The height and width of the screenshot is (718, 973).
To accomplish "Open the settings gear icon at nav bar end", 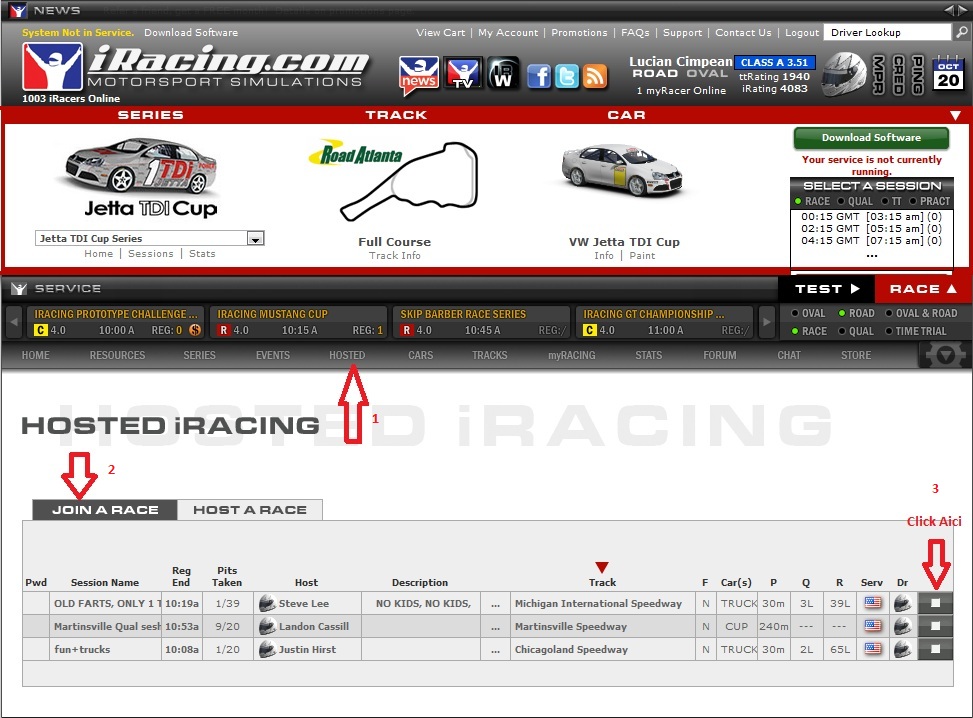I will pyautogui.click(x=945, y=355).
